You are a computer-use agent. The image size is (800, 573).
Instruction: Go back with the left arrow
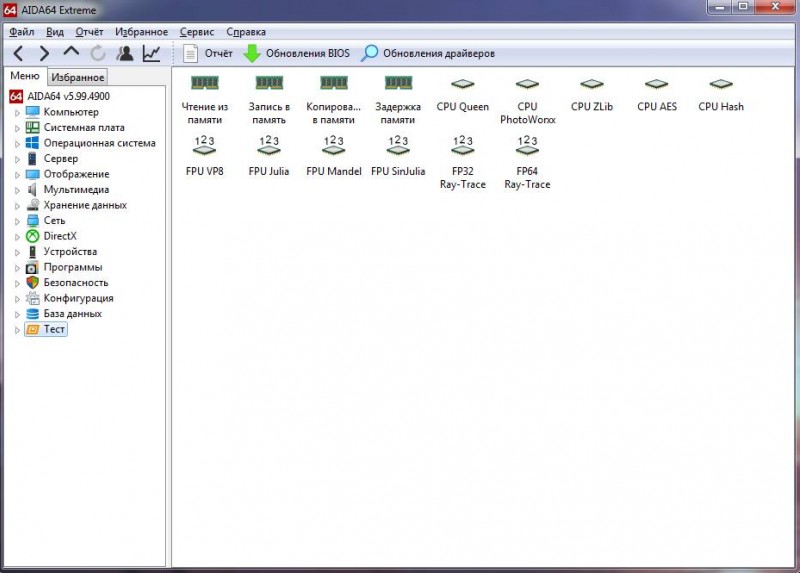click(18, 53)
